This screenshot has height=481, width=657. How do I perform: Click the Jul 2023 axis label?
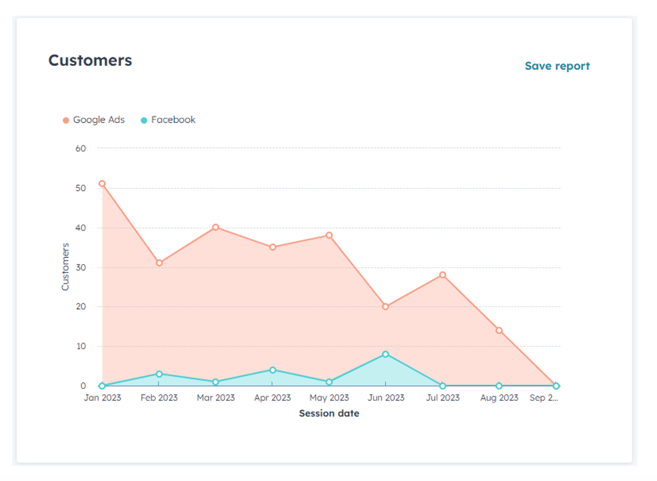tap(443, 398)
